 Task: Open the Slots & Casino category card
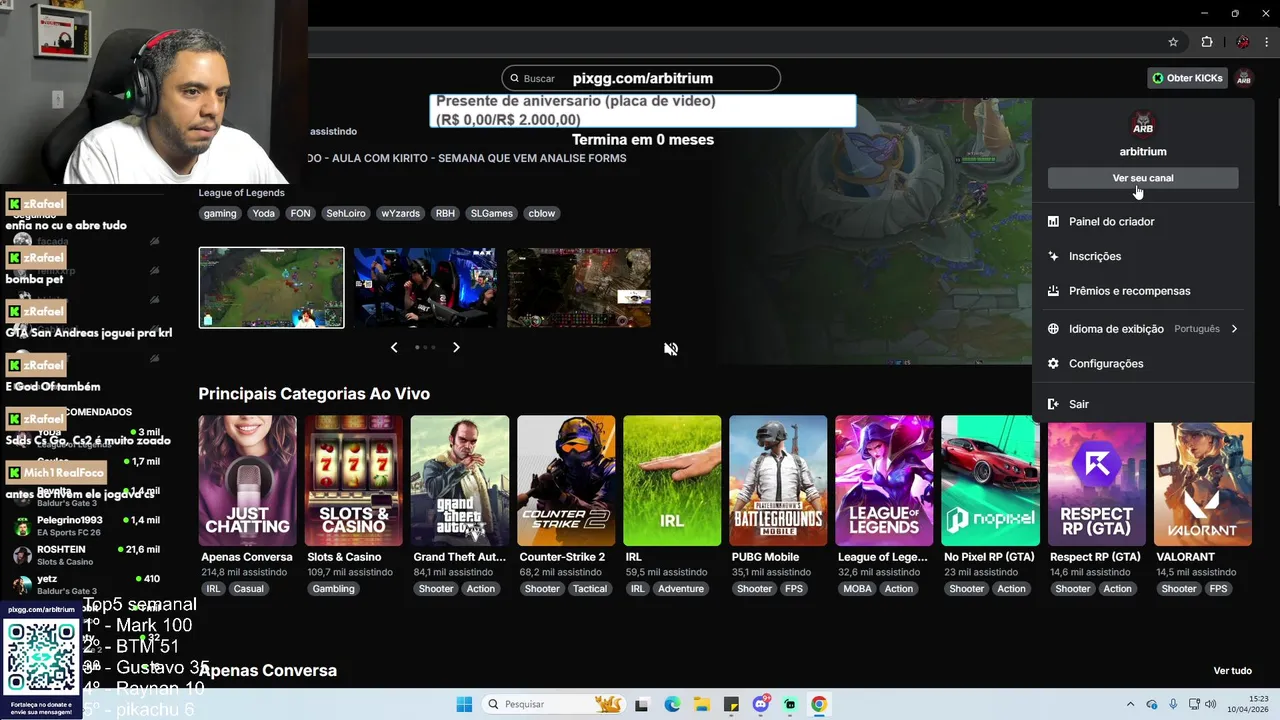354,481
